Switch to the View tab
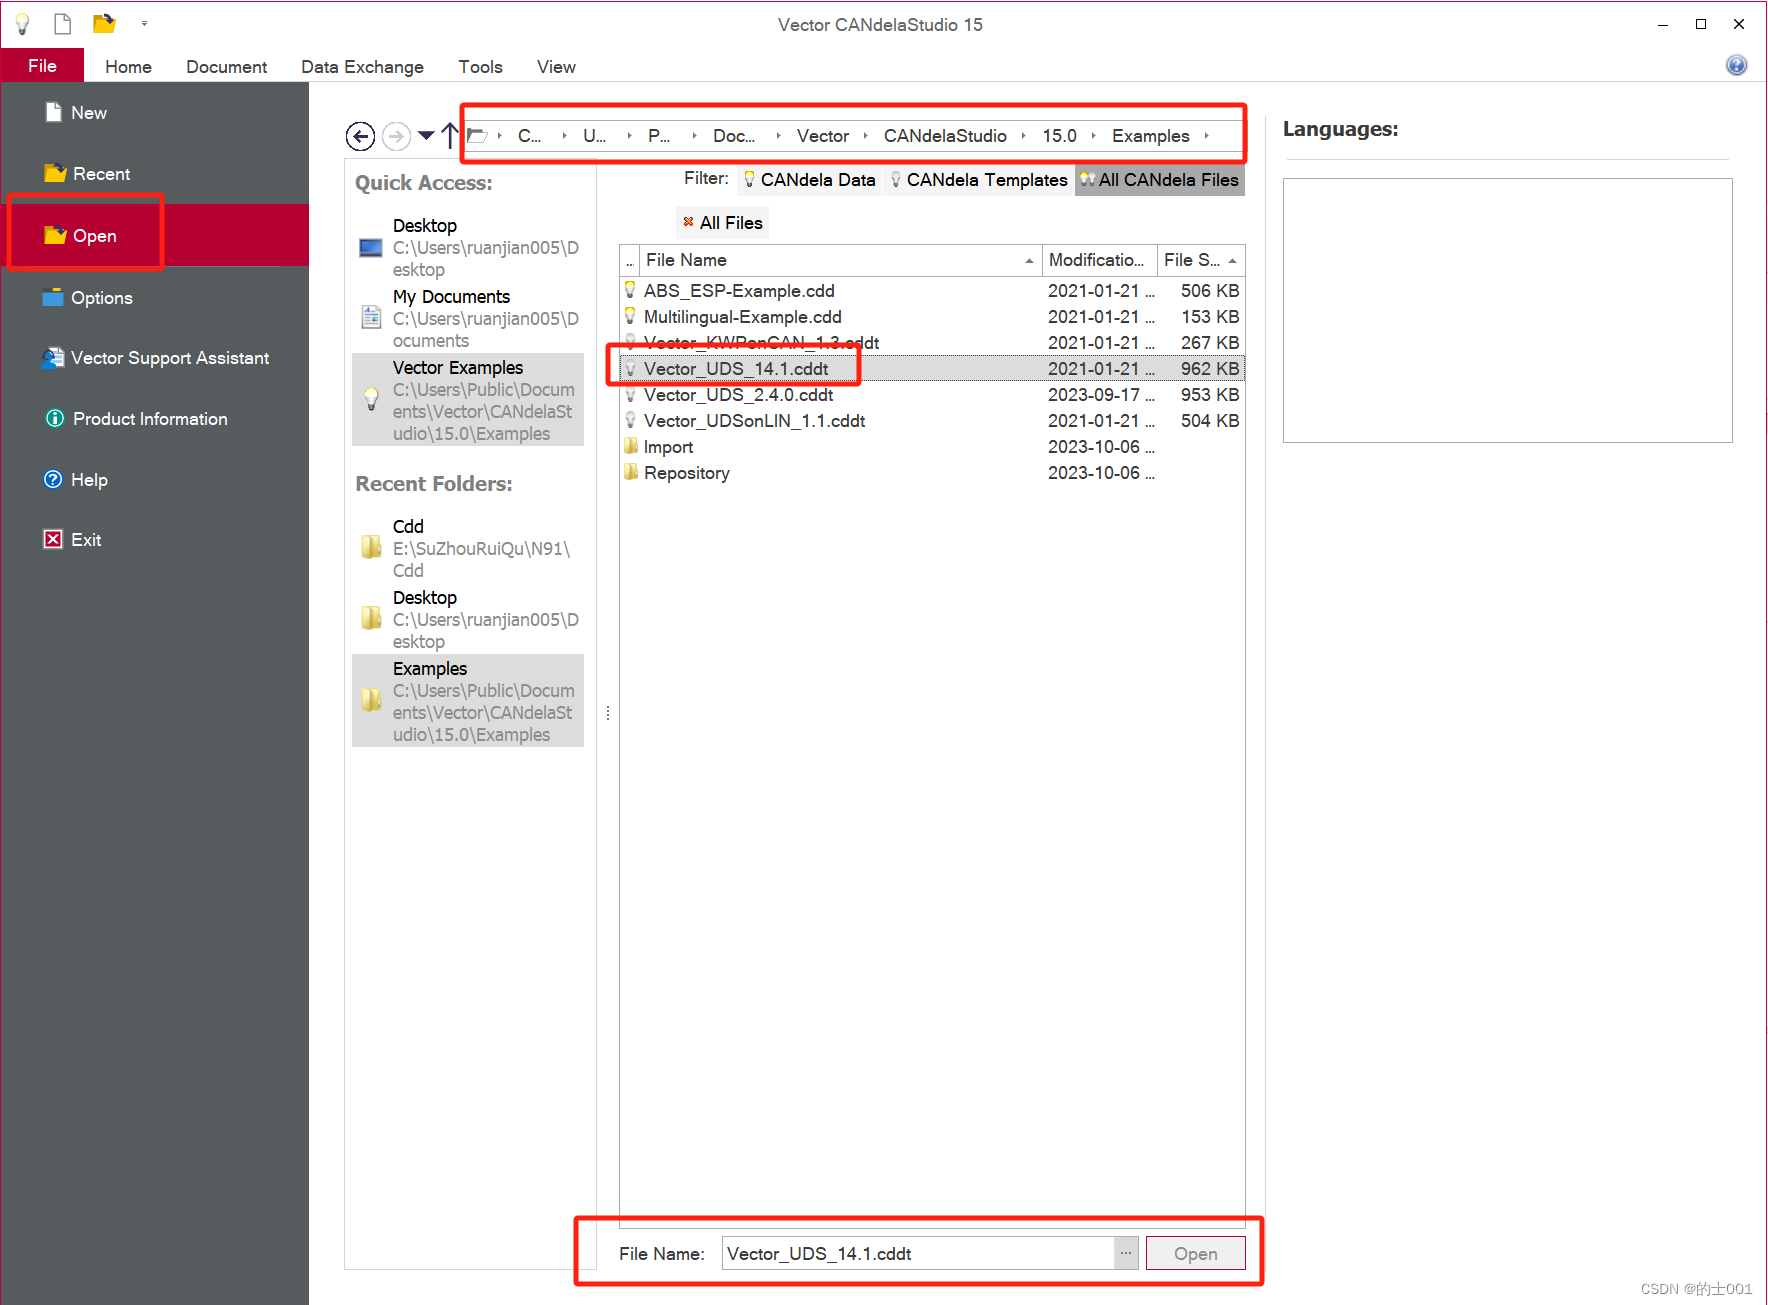The height and width of the screenshot is (1305, 1768). click(x=556, y=67)
